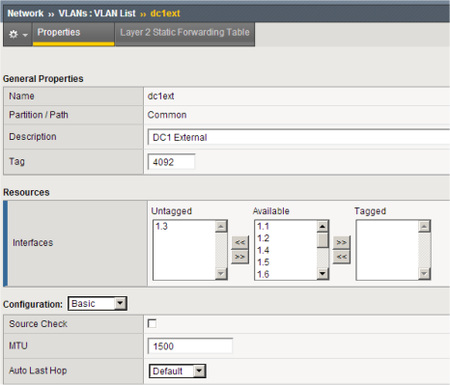Expand the Auto Last Hop dropdown
The image size is (450, 385).
177,371
